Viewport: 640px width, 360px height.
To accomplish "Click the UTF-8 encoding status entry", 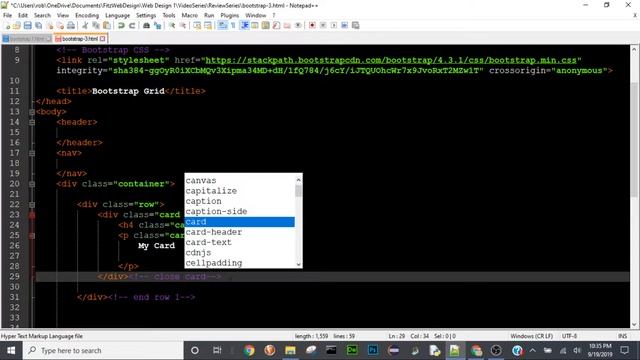I will click(x=569, y=336).
